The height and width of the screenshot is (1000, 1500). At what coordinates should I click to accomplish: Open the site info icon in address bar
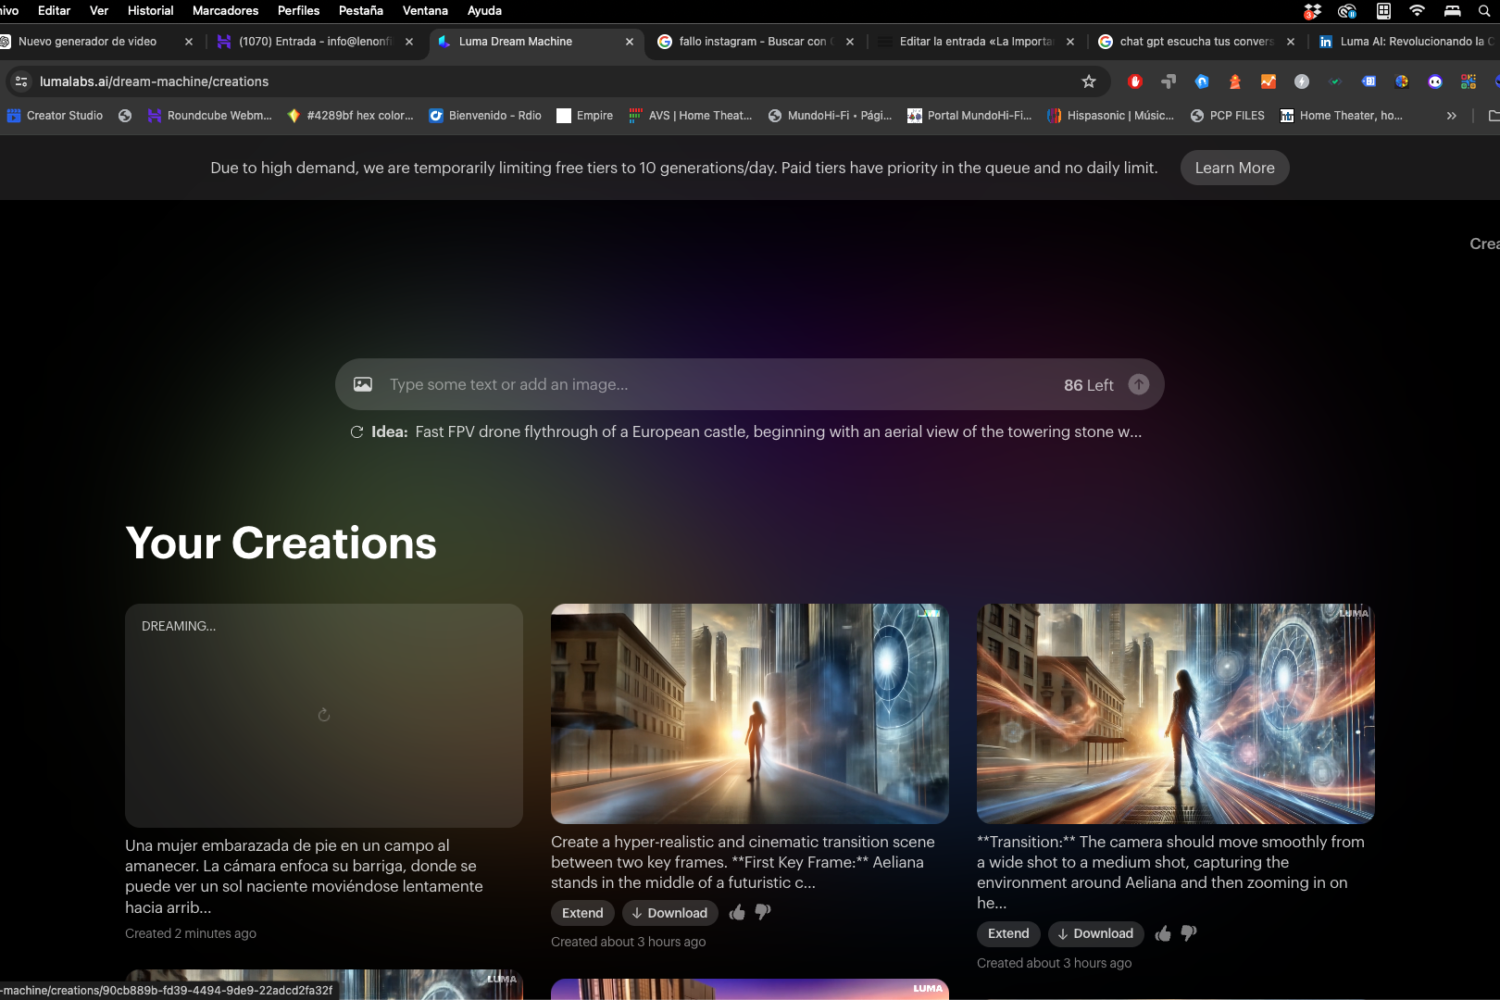pos(21,82)
